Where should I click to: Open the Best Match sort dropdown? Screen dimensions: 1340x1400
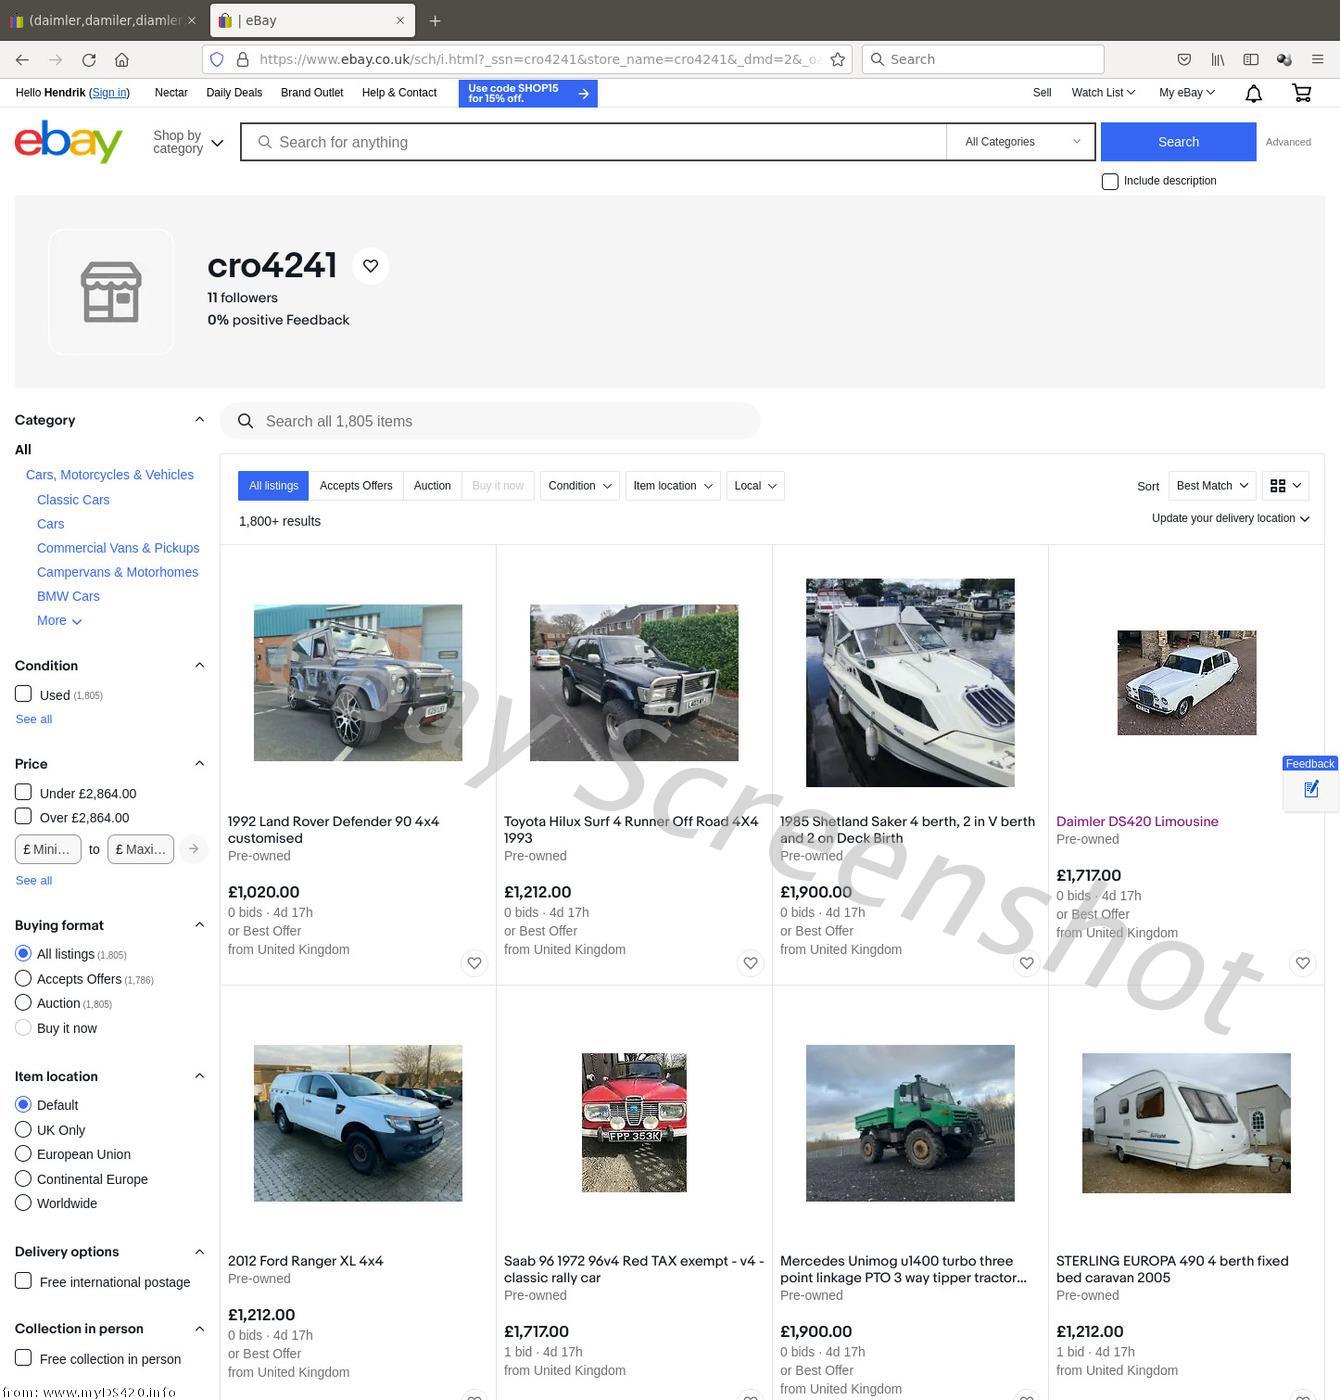(x=1212, y=486)
